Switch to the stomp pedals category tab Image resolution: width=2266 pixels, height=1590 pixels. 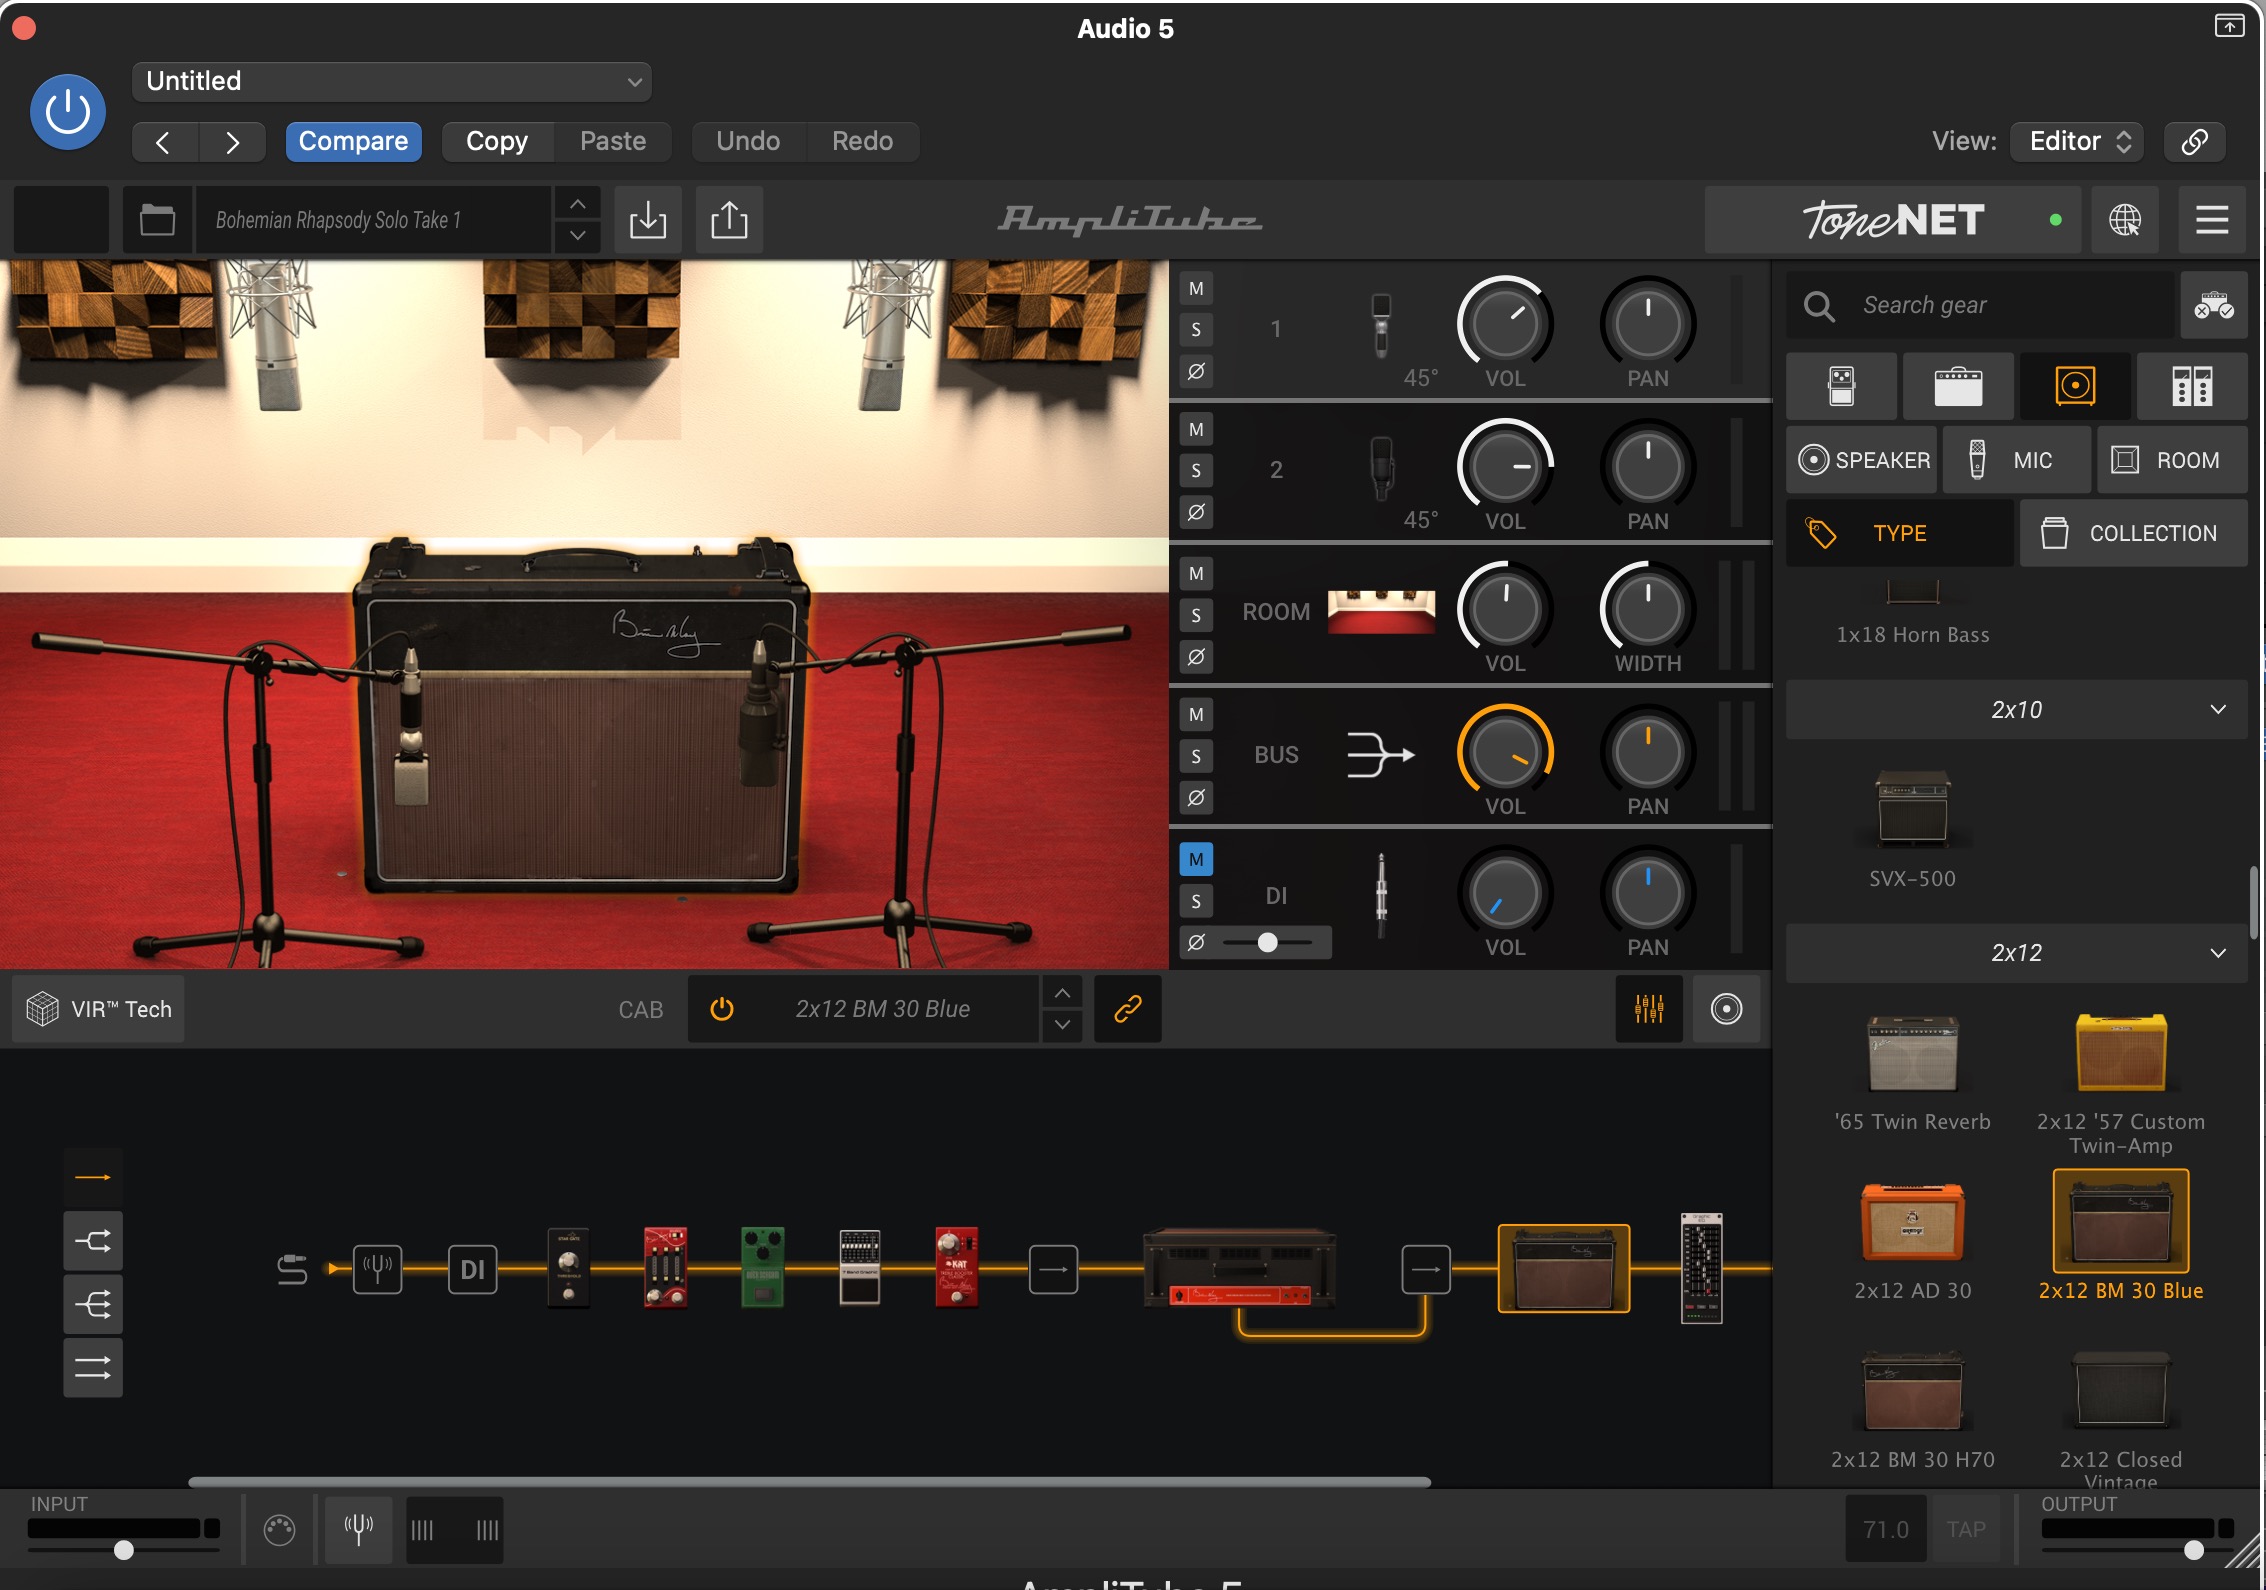pos(1842,386)
